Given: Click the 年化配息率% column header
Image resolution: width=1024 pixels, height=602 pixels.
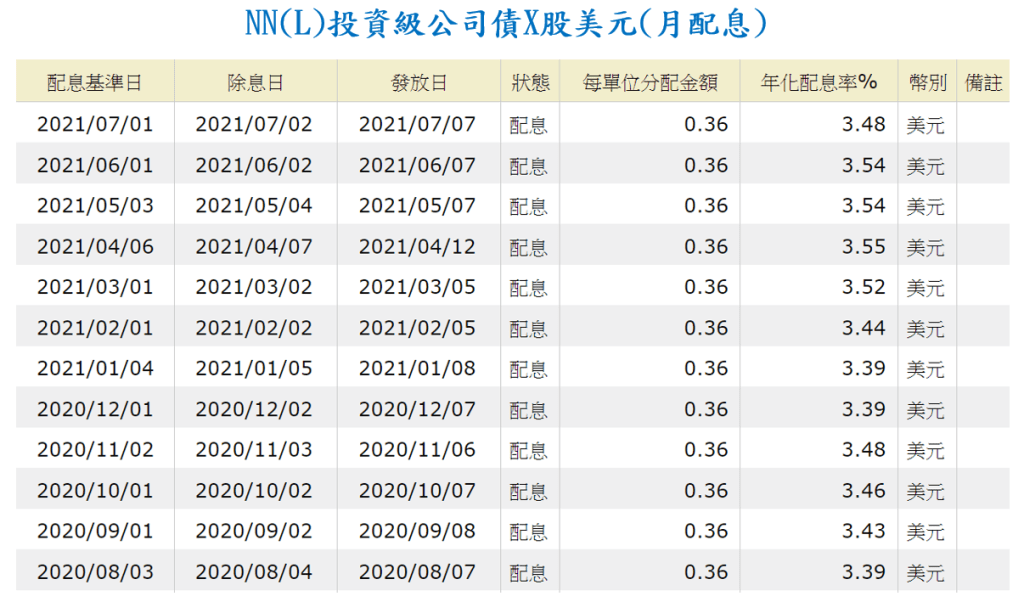Looking at the screenshot, I should tap(819, 83).
